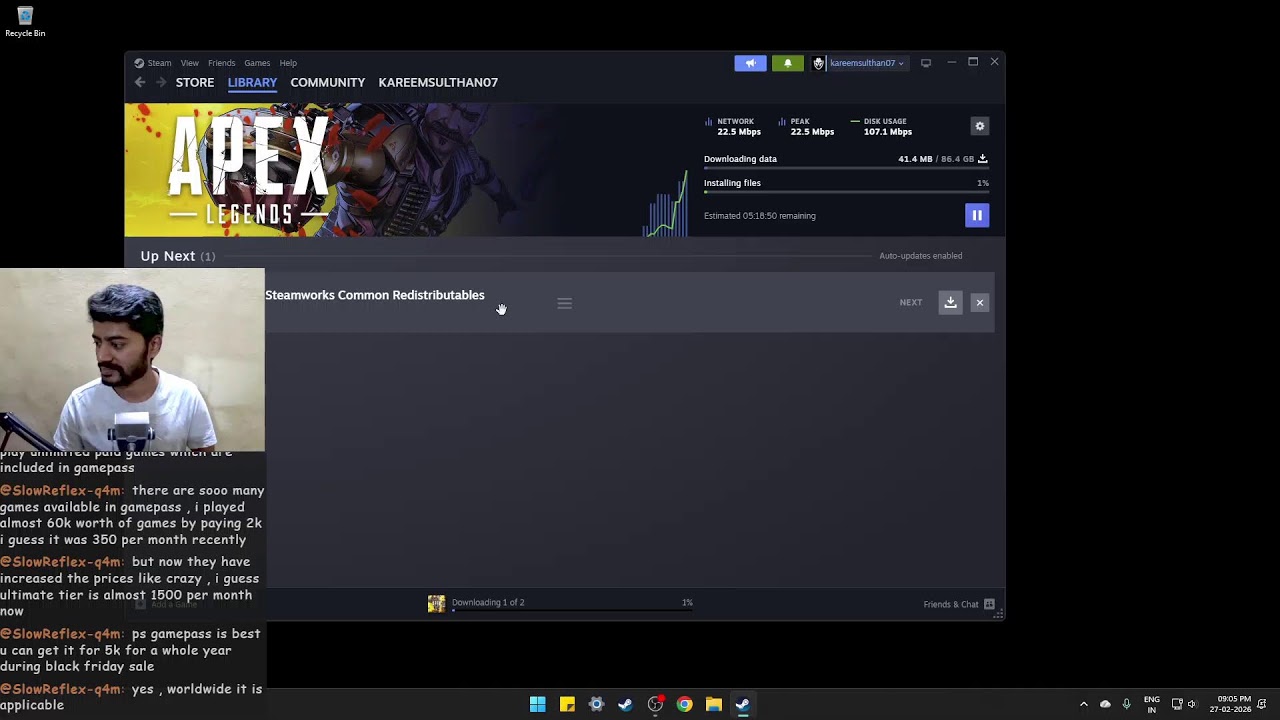Open the Steam menu
Screen dimensions: 1280x720
click(159, 63)
